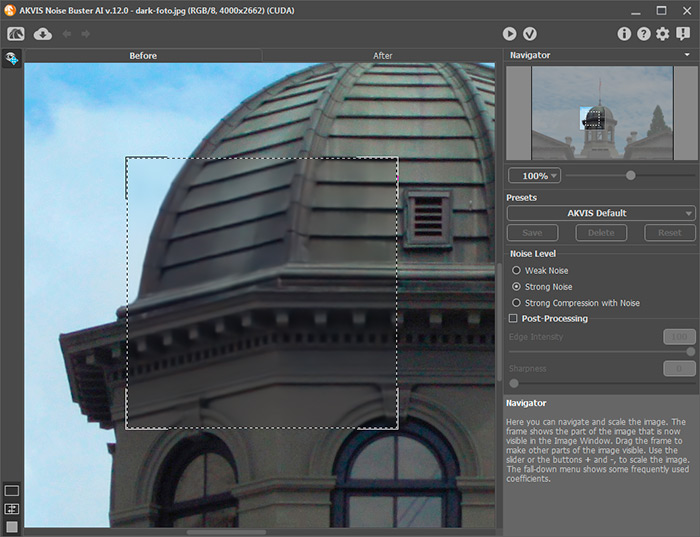Run processing with the play button
This screenshot has height=537, width=700.
[x=509, y=34]
